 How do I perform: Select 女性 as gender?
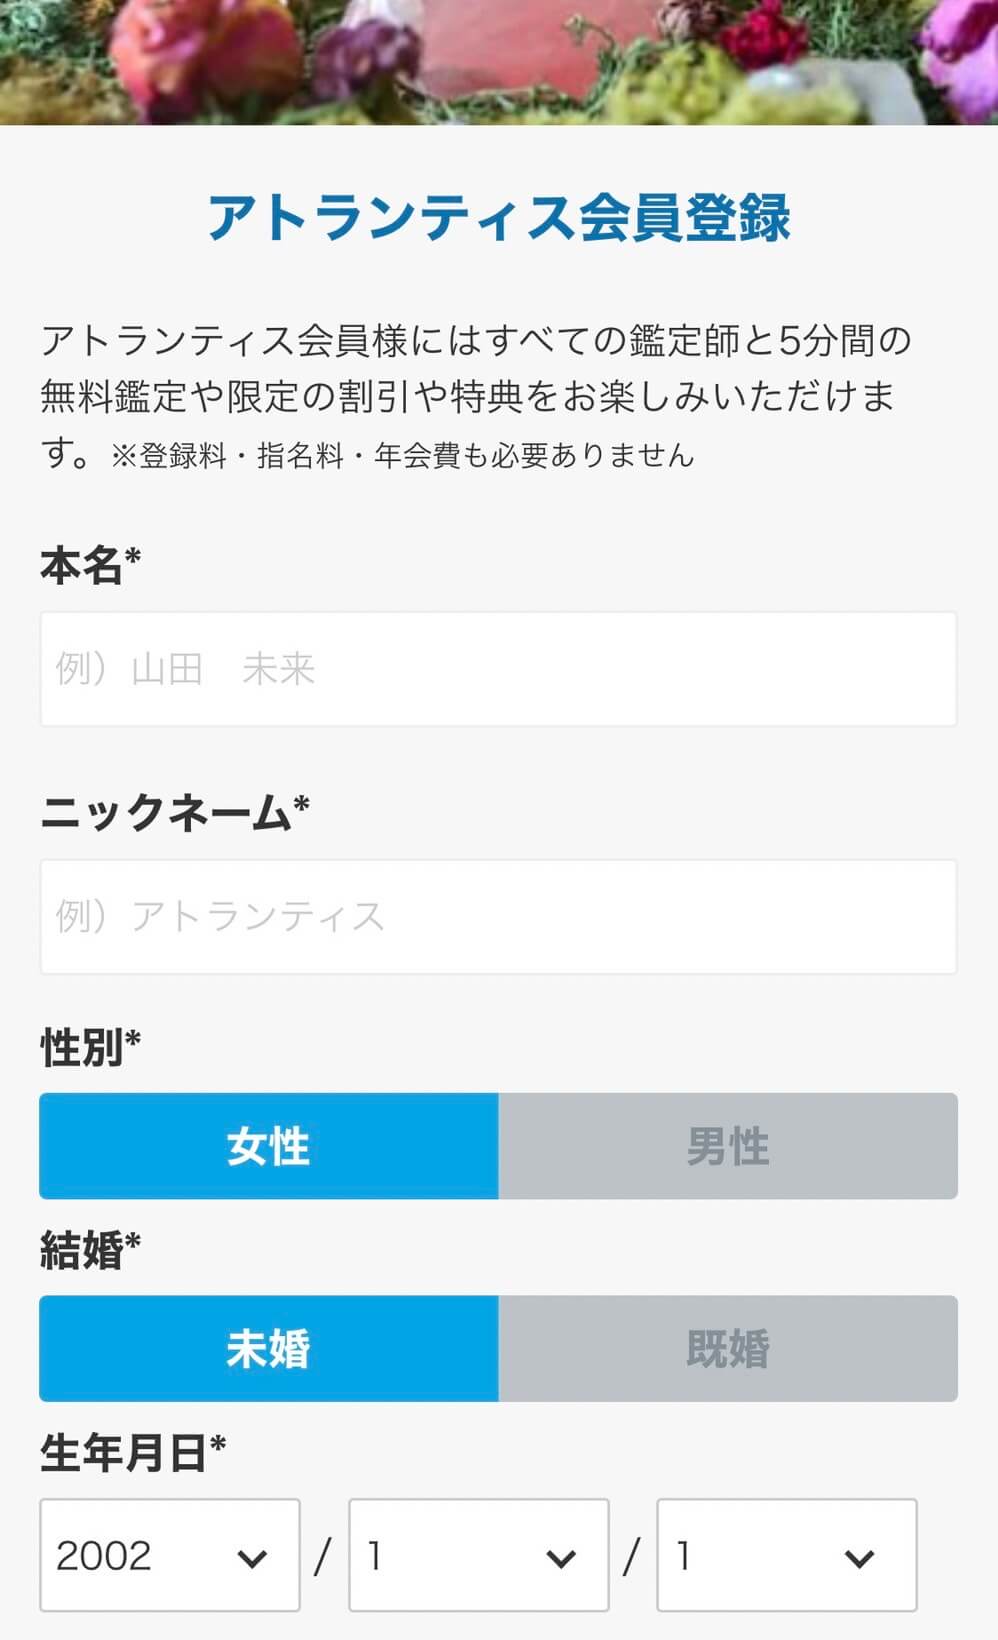269,1146
